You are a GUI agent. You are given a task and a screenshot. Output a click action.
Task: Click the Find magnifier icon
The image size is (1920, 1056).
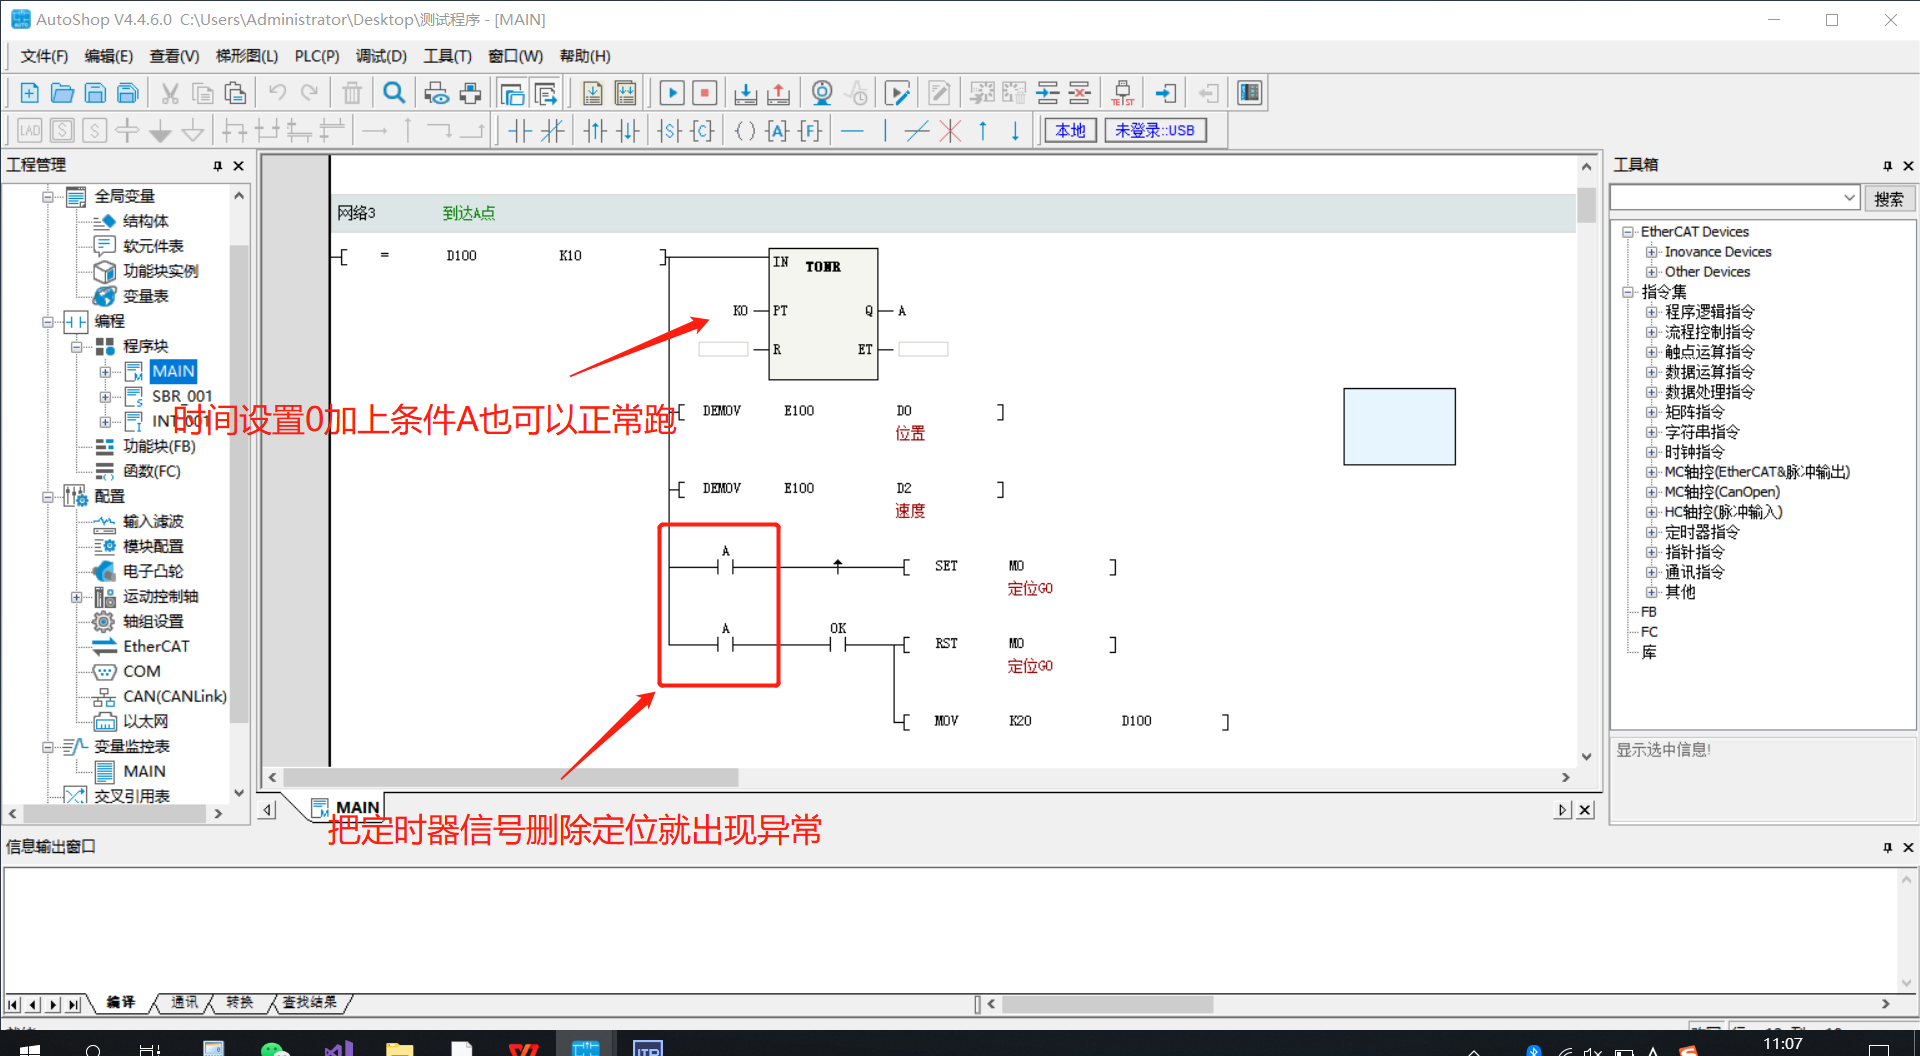394,93
